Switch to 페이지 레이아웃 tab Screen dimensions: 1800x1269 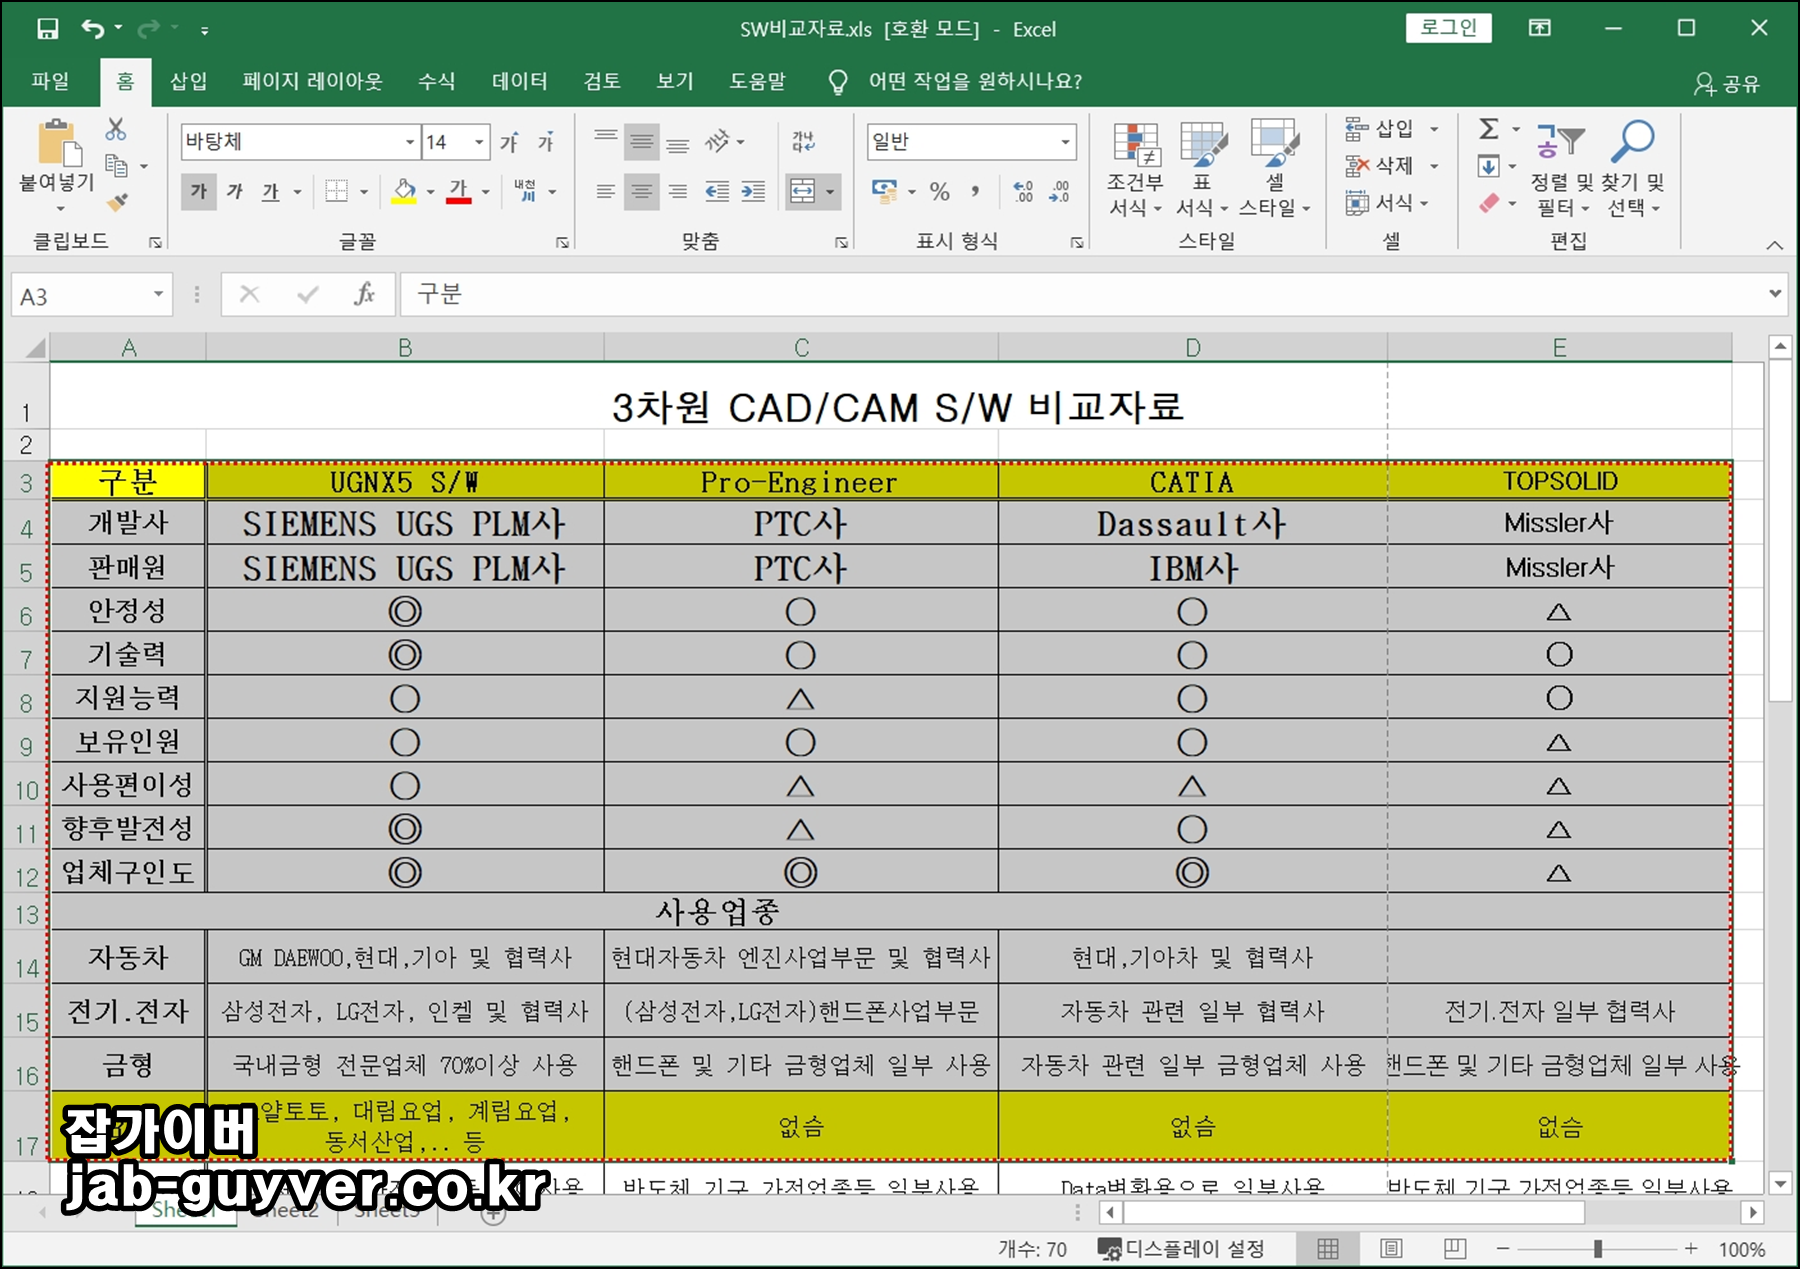click(x=312, y=81)
